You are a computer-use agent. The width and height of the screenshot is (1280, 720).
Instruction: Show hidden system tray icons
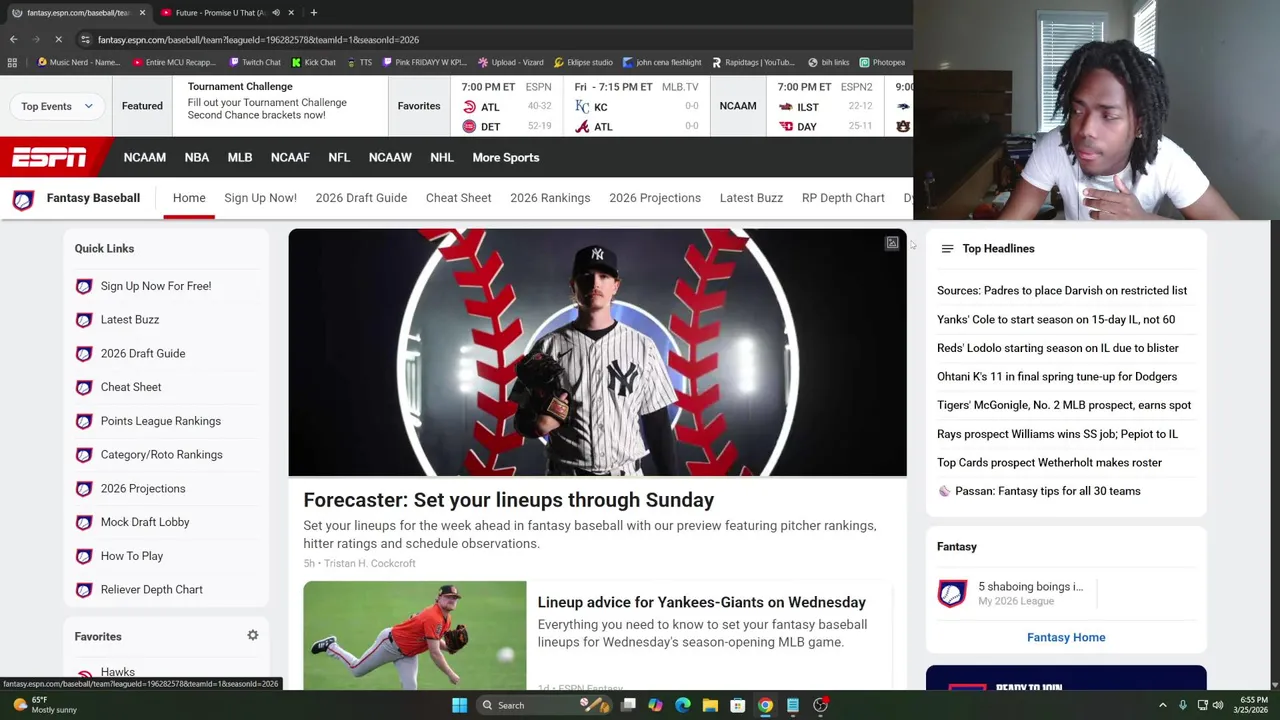click(1162, 705)
